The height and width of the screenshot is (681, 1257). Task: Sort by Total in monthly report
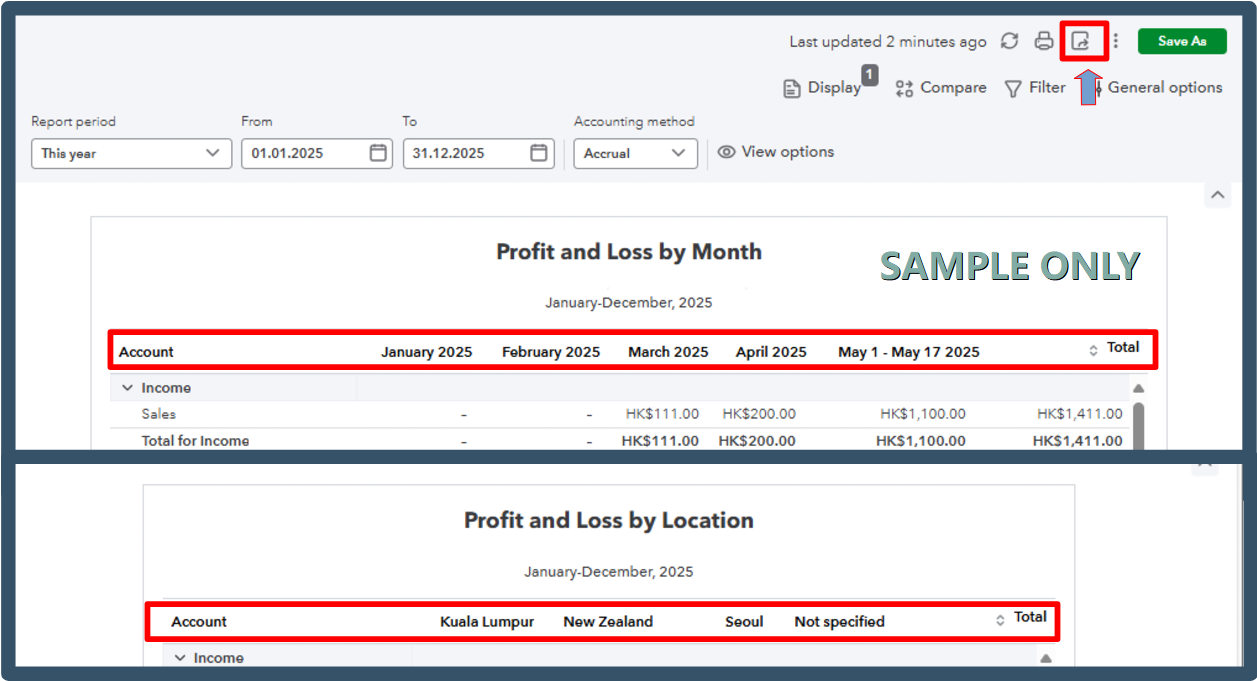pos(1093,350)
